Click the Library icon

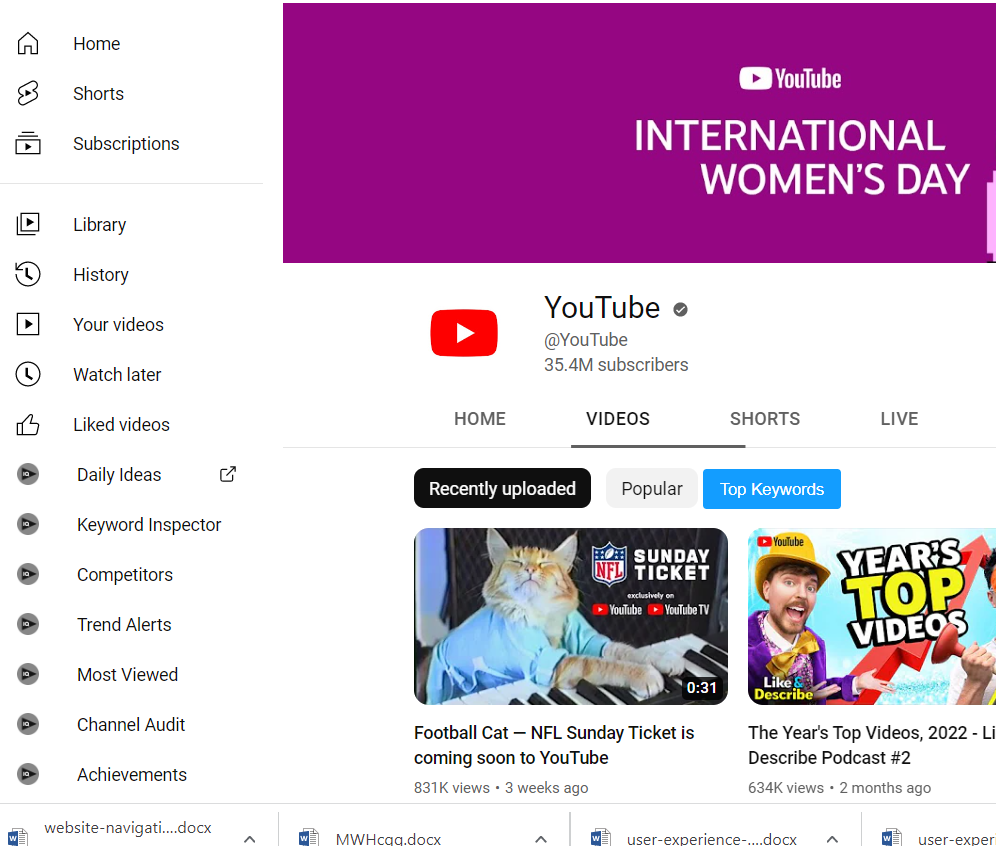point(28,224)
